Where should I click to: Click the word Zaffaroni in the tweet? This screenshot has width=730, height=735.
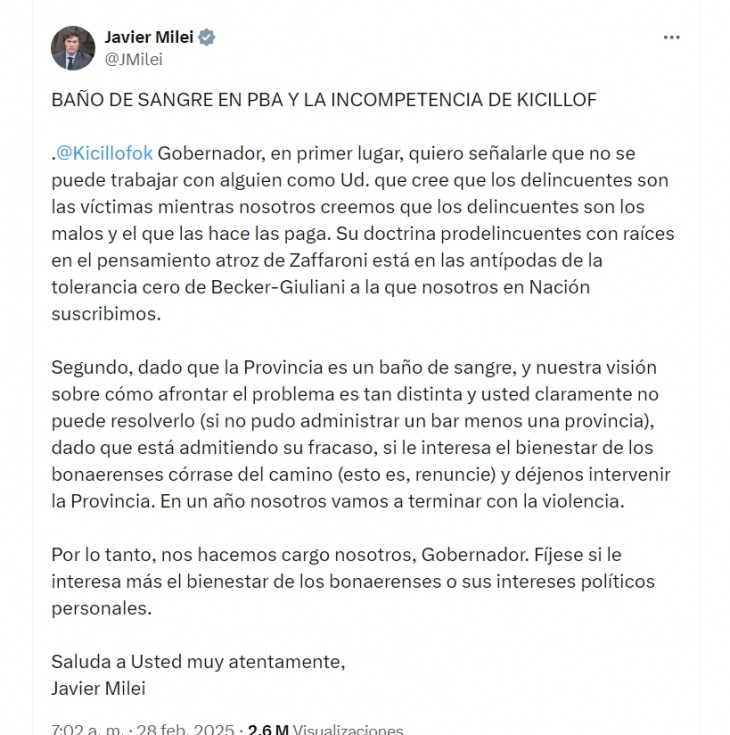pos(328,260)
